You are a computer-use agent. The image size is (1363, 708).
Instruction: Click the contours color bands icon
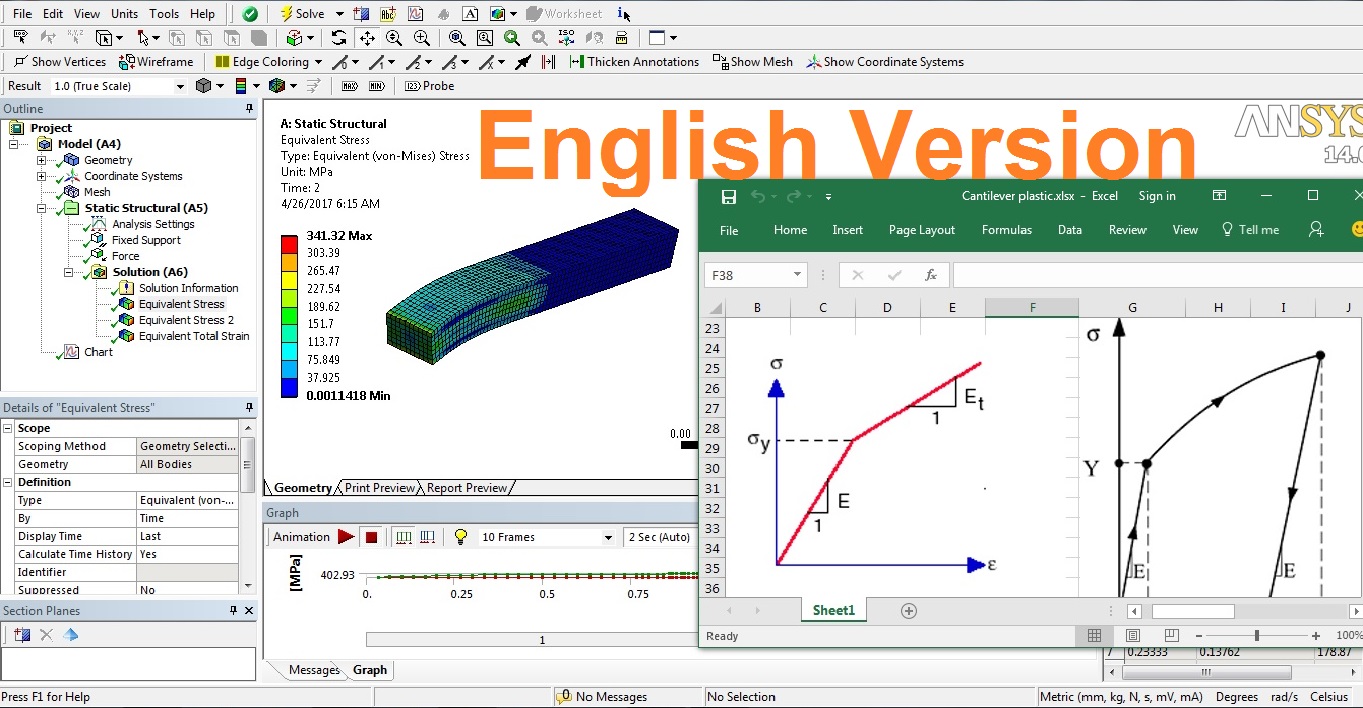[240, 86]
